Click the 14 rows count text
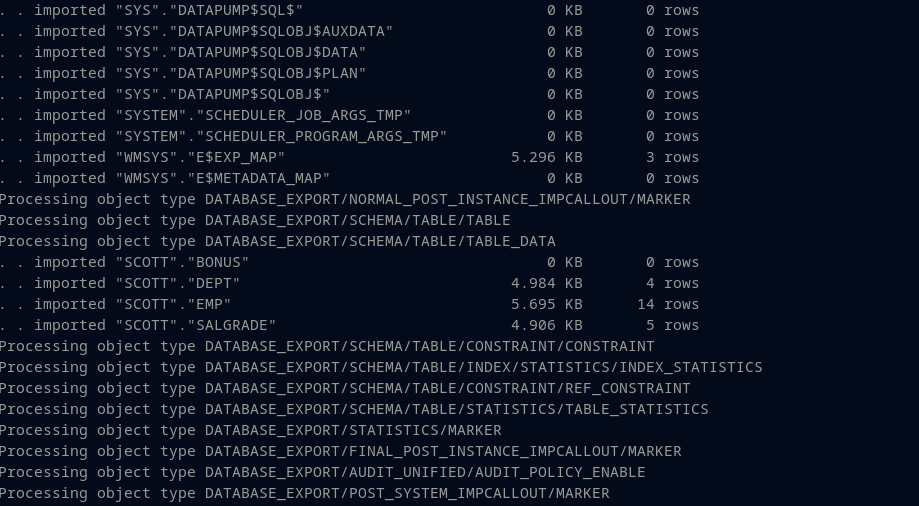This screenshot has width=919, height=506. 668,304
